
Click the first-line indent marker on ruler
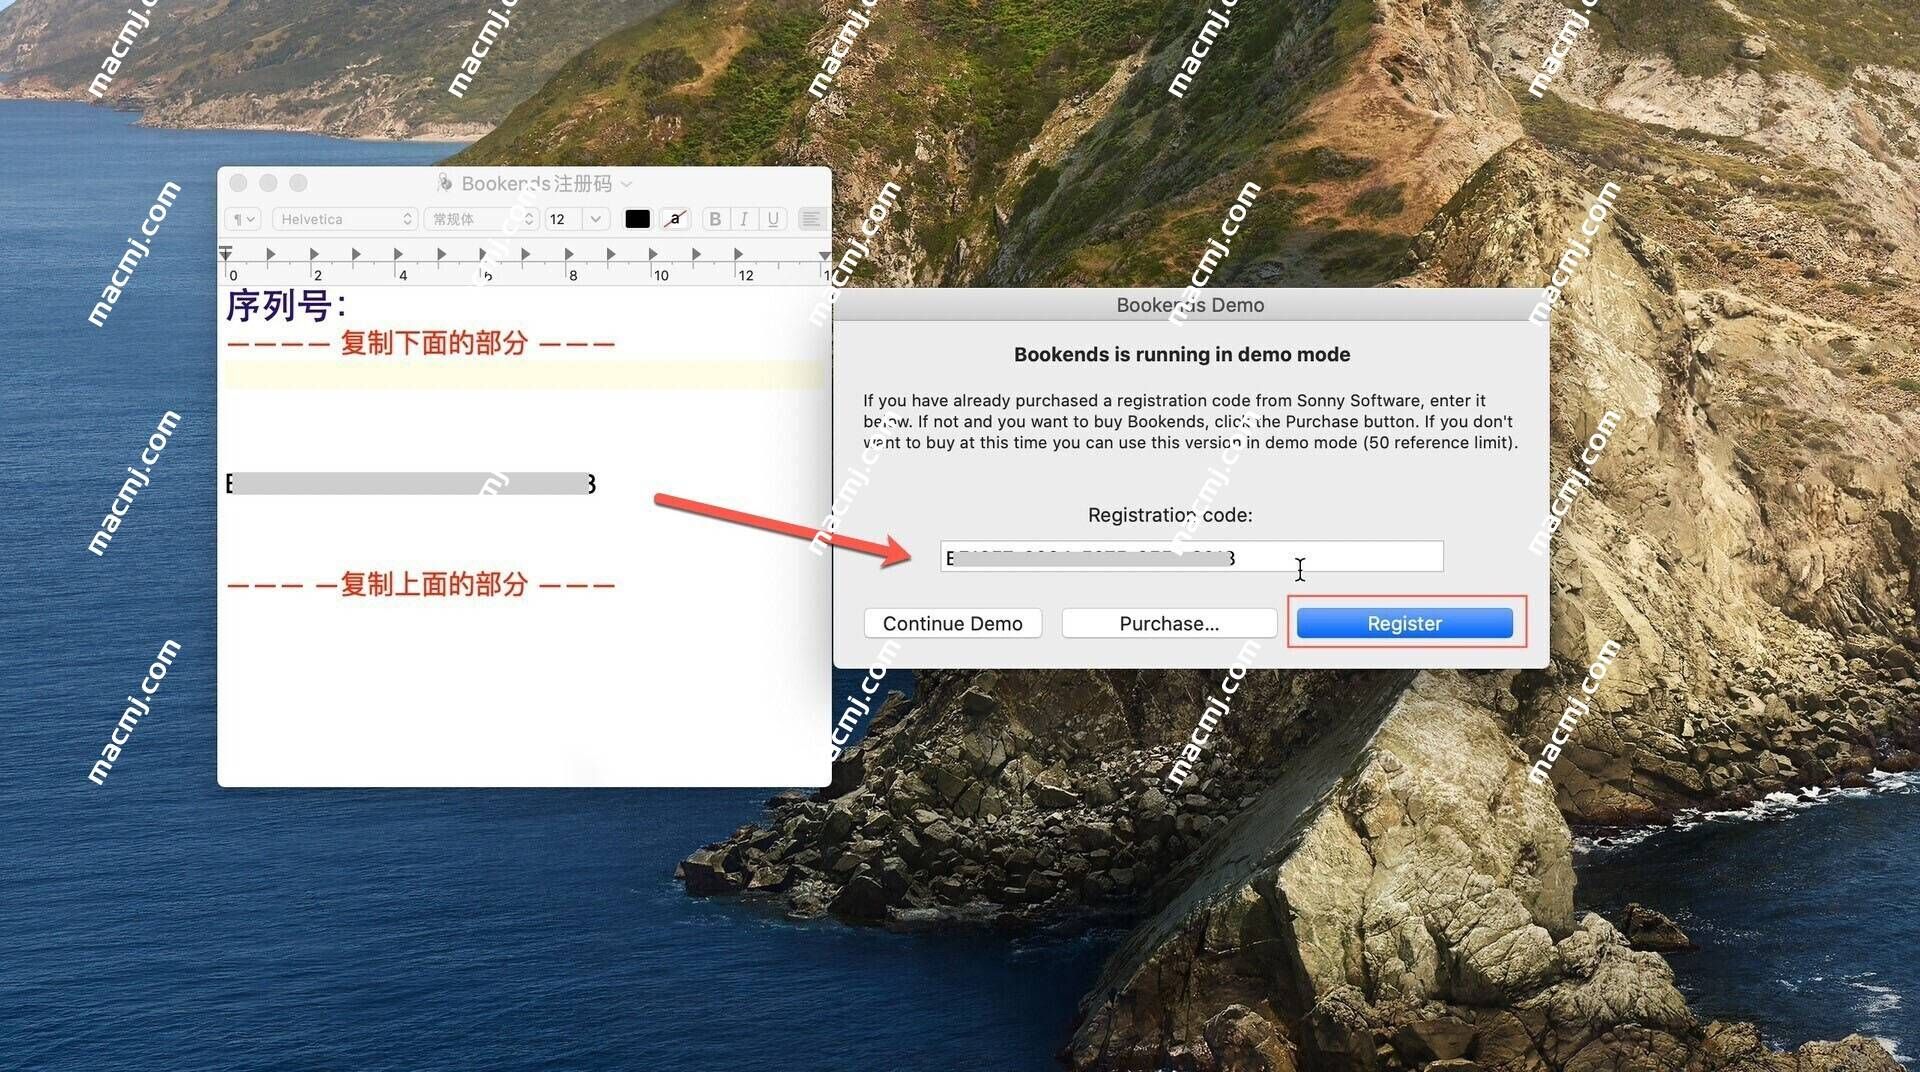[226, 249]
